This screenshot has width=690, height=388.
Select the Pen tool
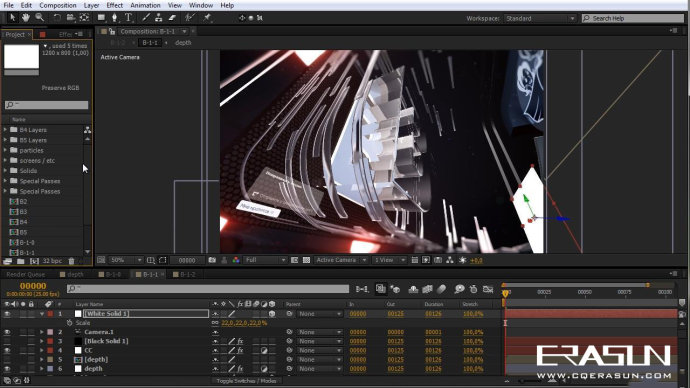(x=114, y=18)
